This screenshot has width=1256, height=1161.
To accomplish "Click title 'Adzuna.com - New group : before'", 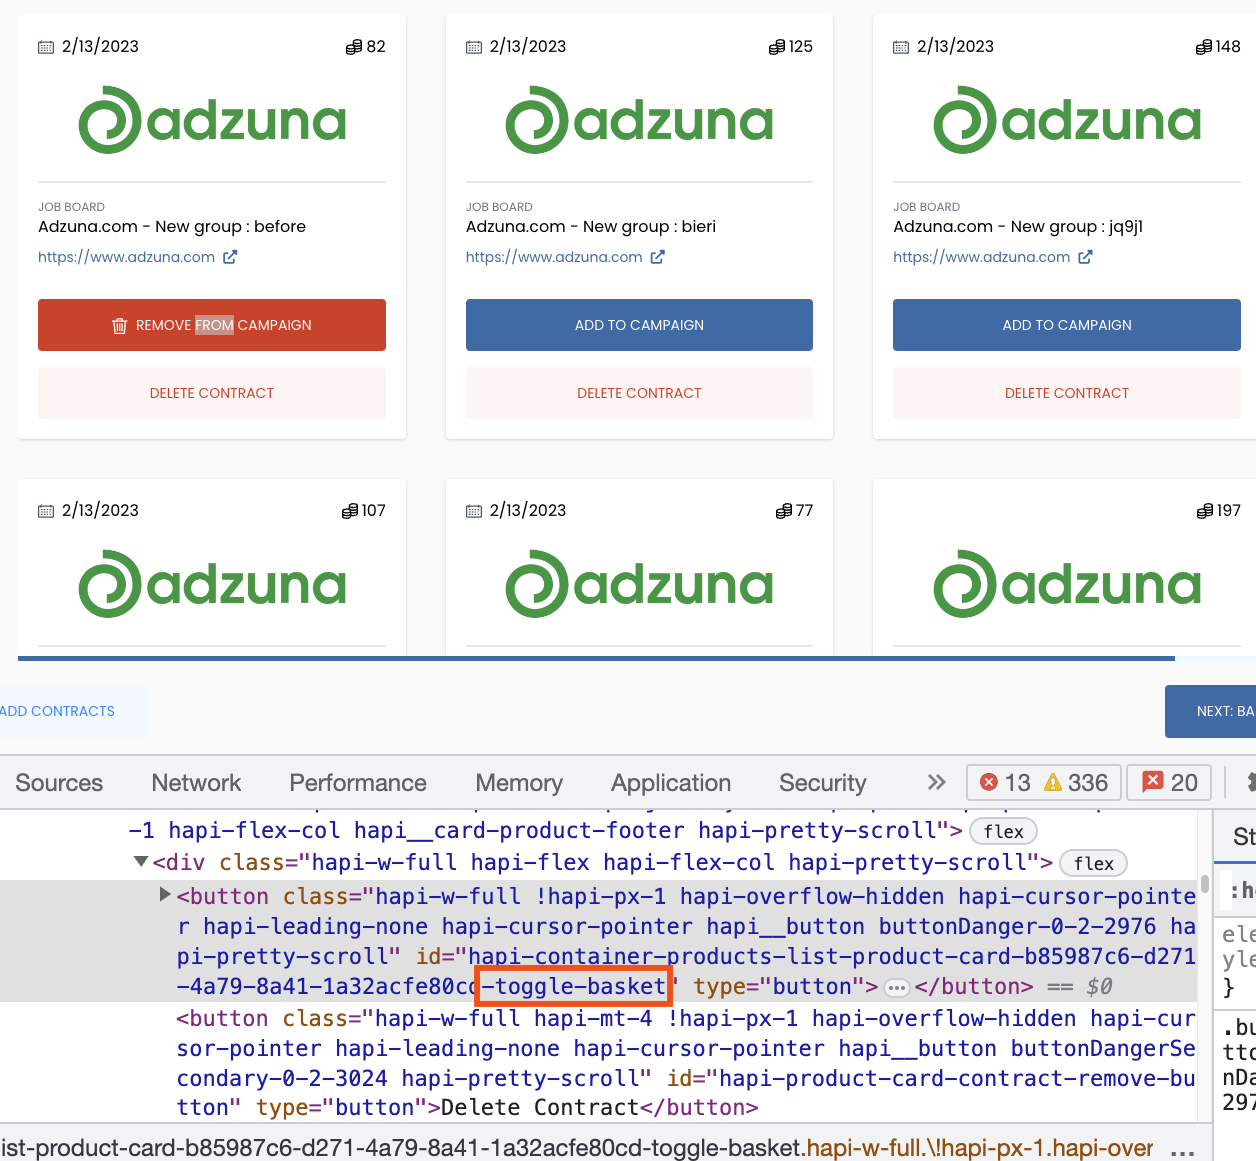I will (x=172, y=227).
